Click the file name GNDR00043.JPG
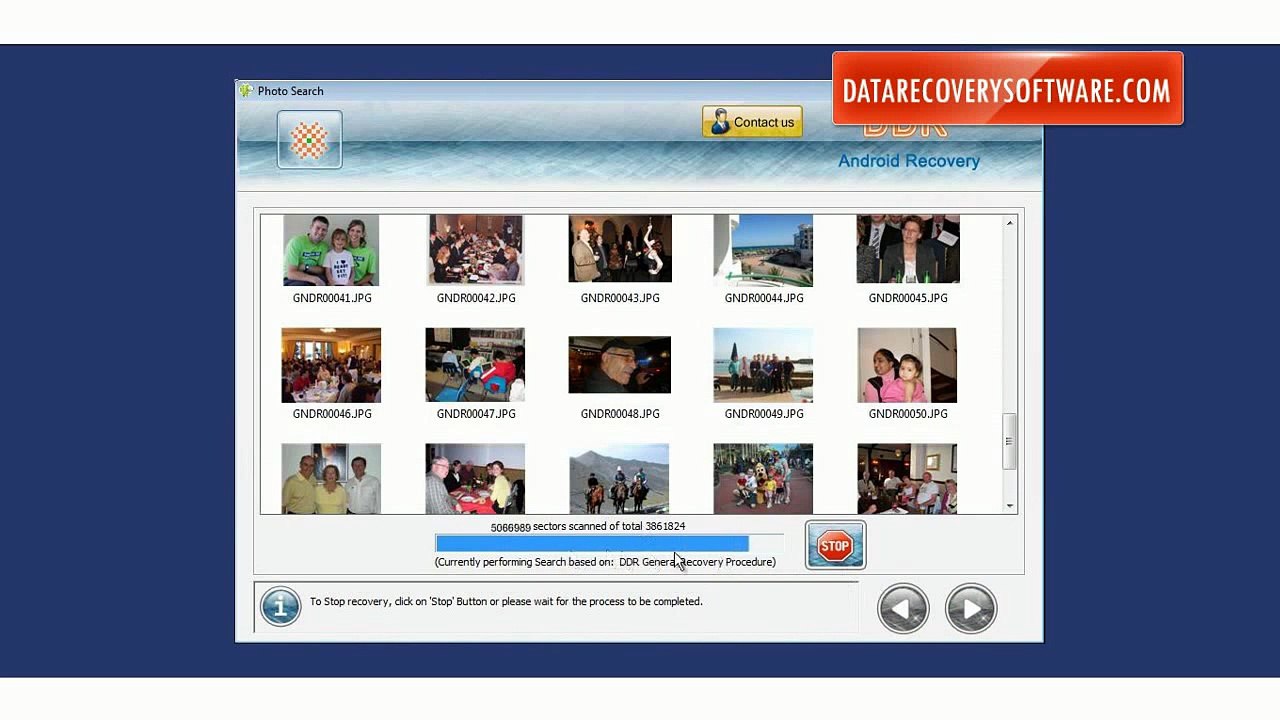 tap(620, 298)
